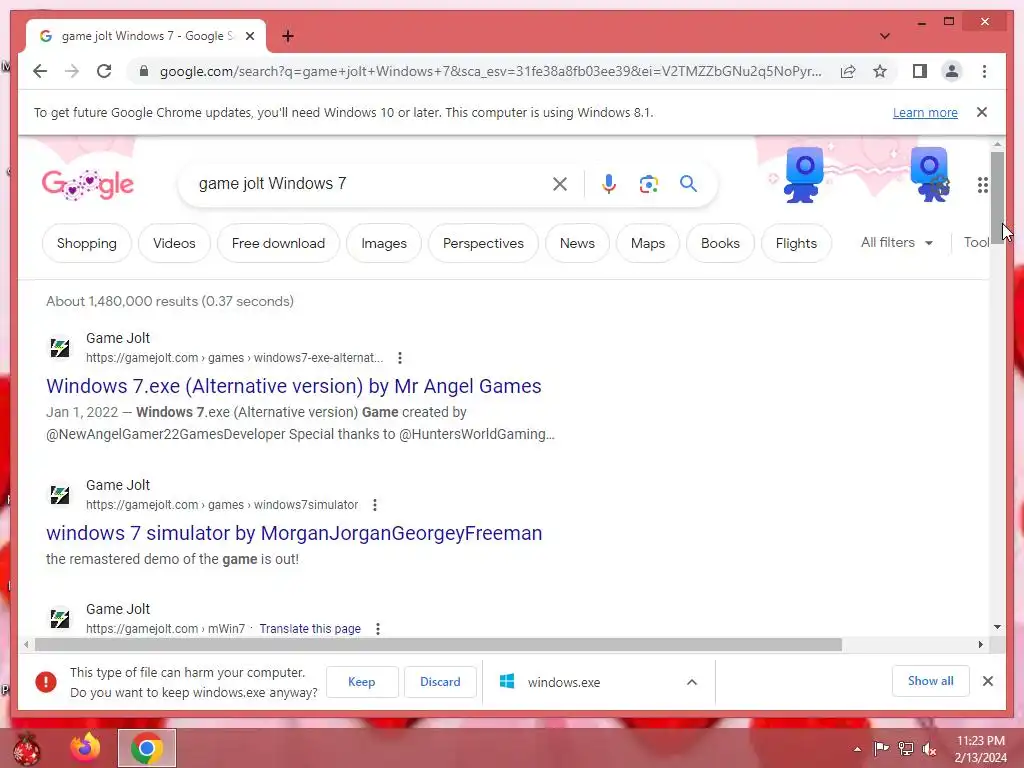Image resolution: width=1024 pixels, height=768 pixels.
Task: Click the vertical scrollbar thumb
Action: point(997,197)
